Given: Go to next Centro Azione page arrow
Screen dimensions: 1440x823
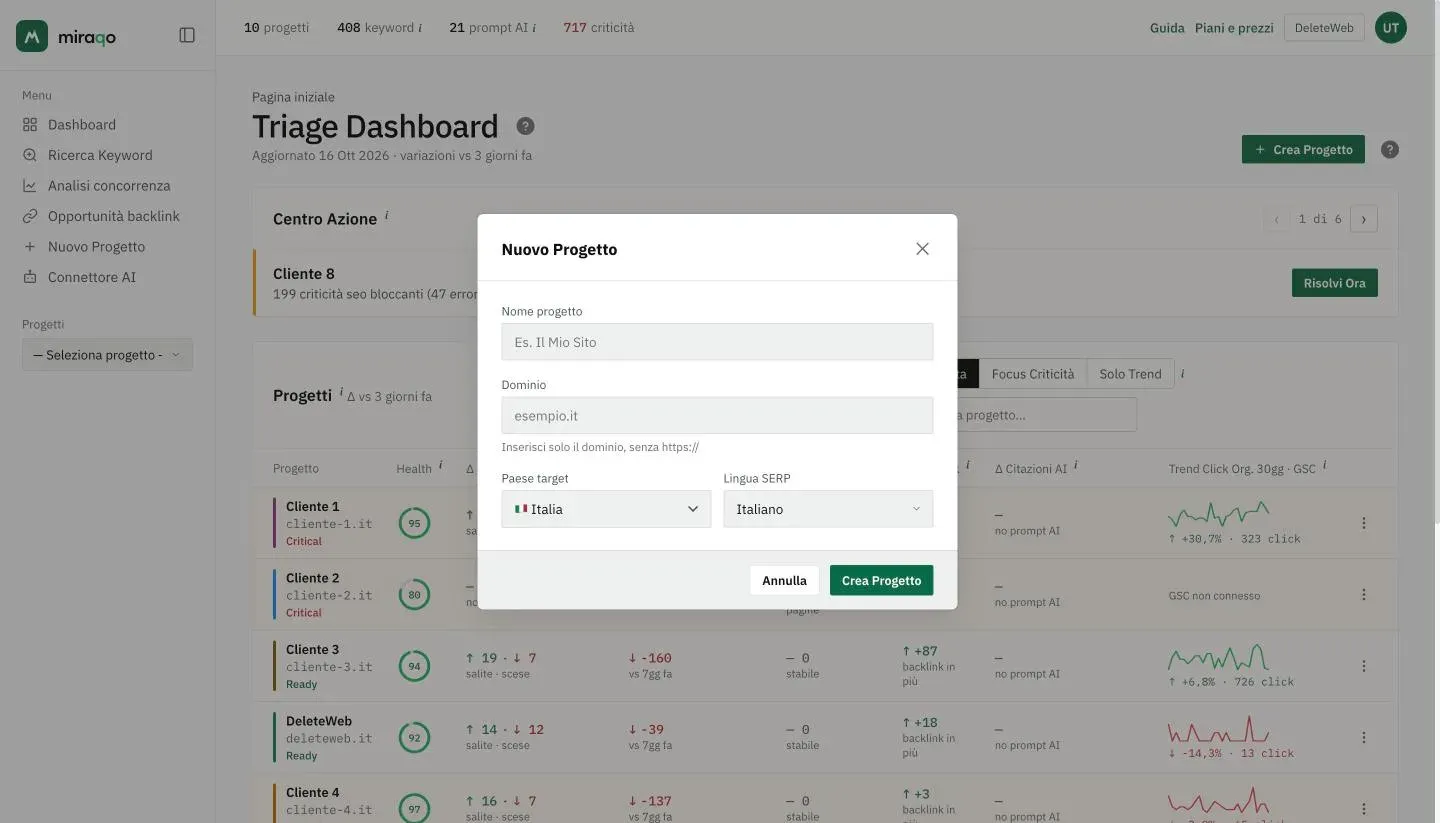Looking at the screenshot, I should (1364, 219).
